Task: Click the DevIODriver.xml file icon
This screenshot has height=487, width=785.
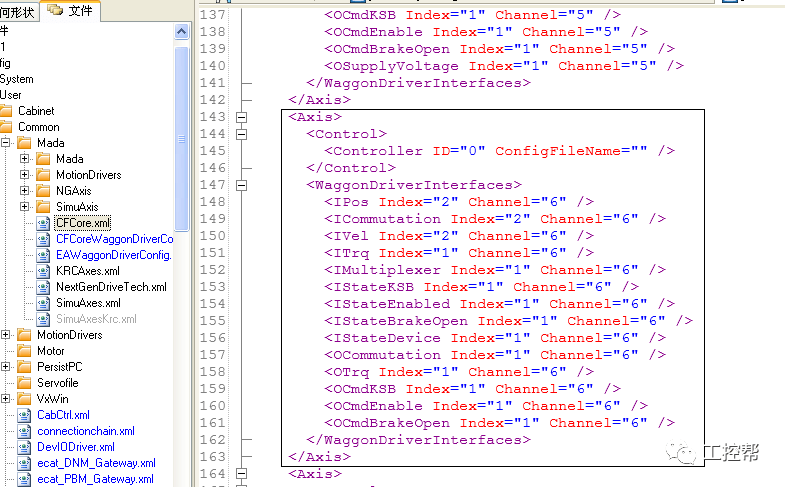Action: [24, 447]
